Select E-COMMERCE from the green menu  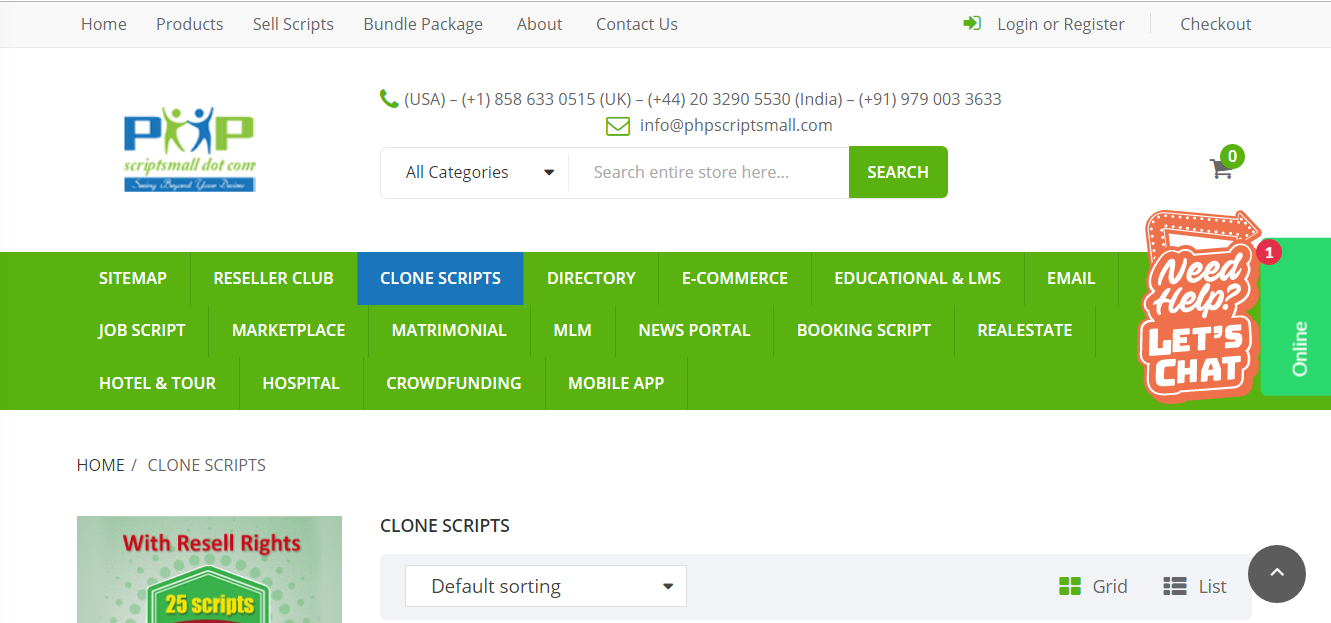734,278
